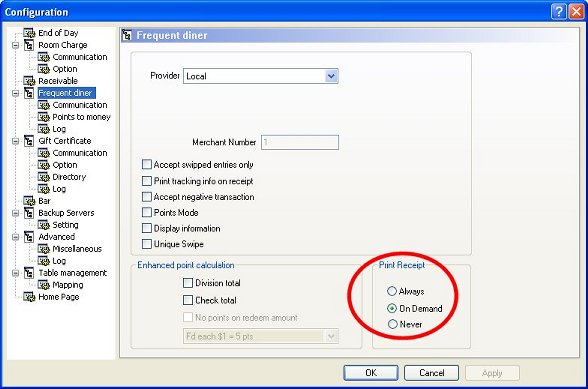Collapse the Frequent diner tree node

15,93
